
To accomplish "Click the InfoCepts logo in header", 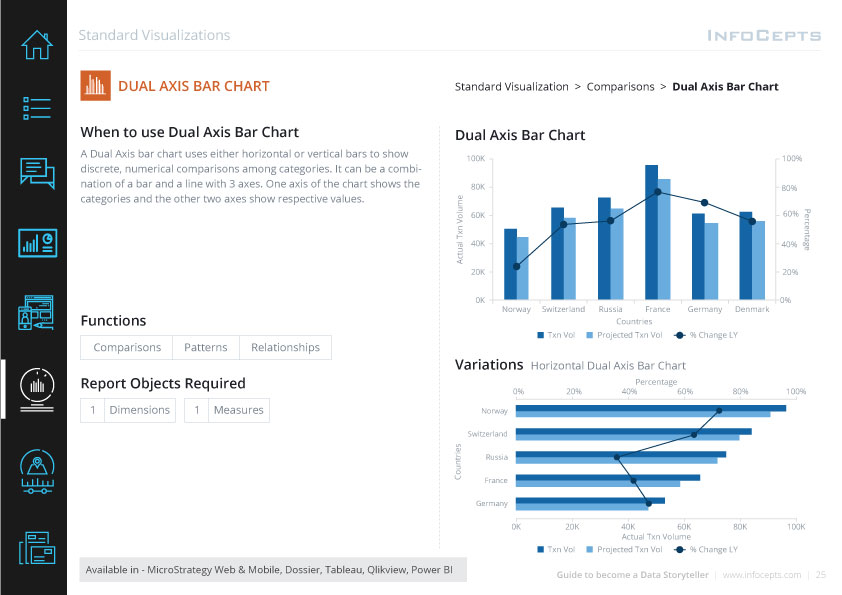I will point(764,36).
